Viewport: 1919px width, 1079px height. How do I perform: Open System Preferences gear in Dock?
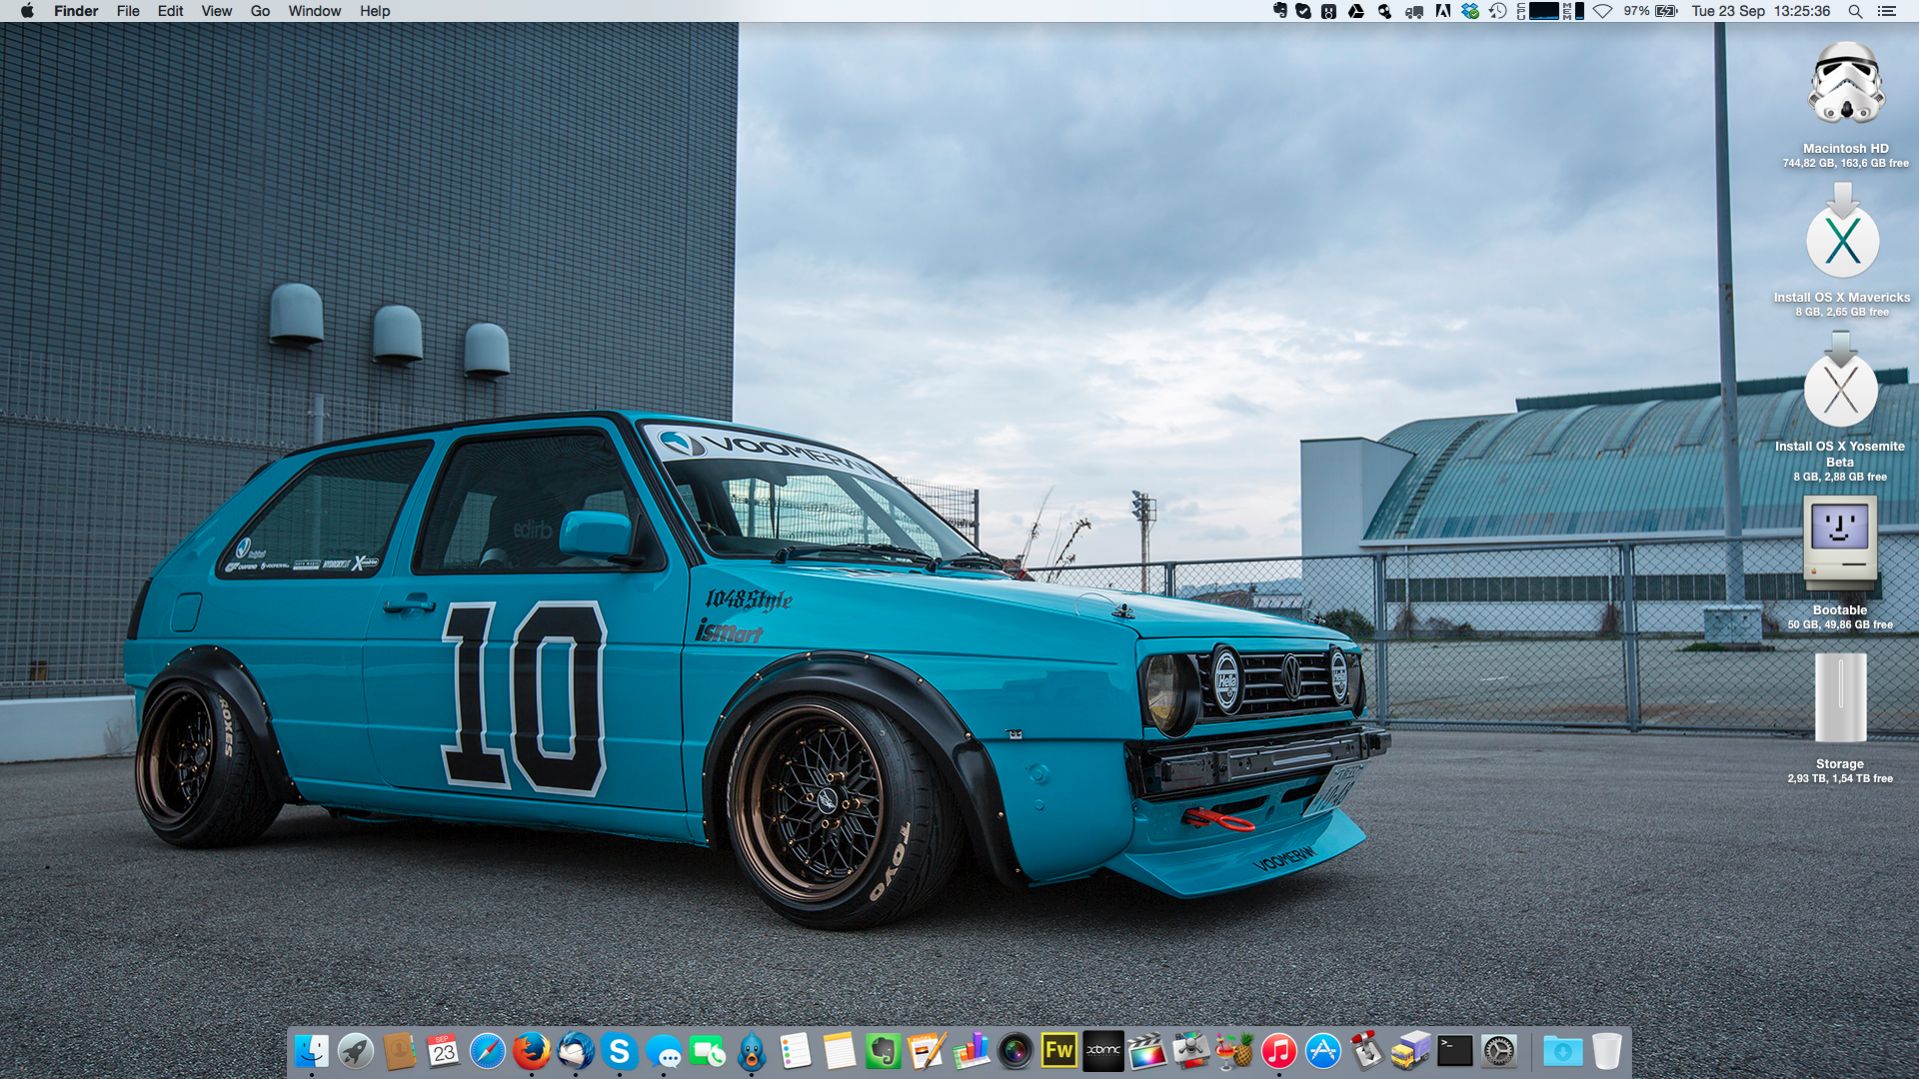tap(1499, 1051)
